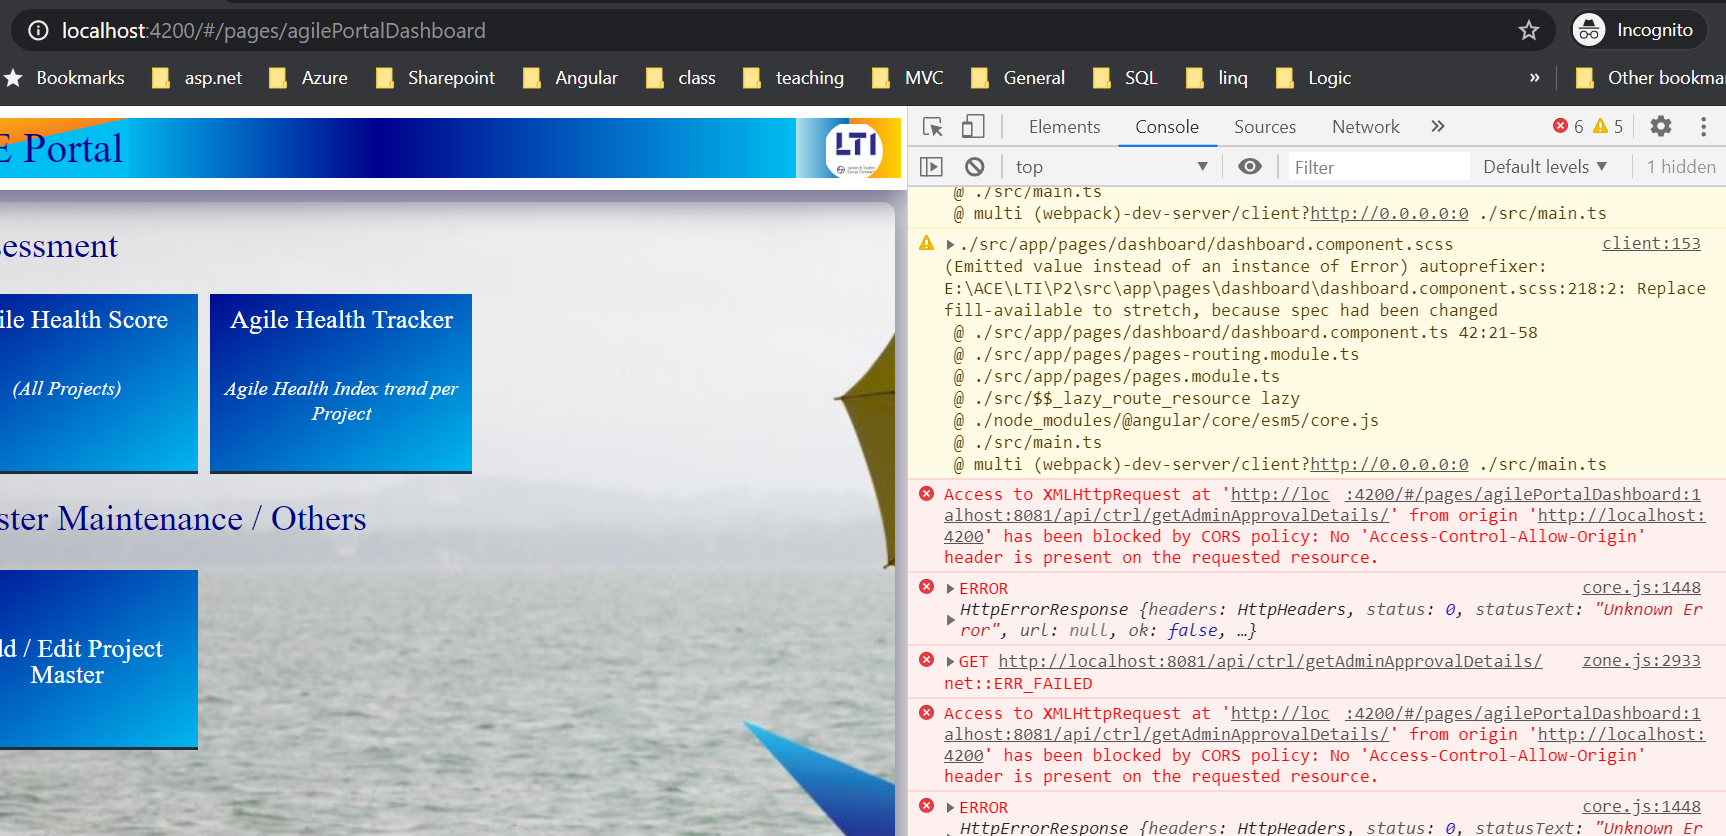Click the yellow warning count badge
Image resolution: width=1726 pixels, height=836 pixels.
(1608, 126)
